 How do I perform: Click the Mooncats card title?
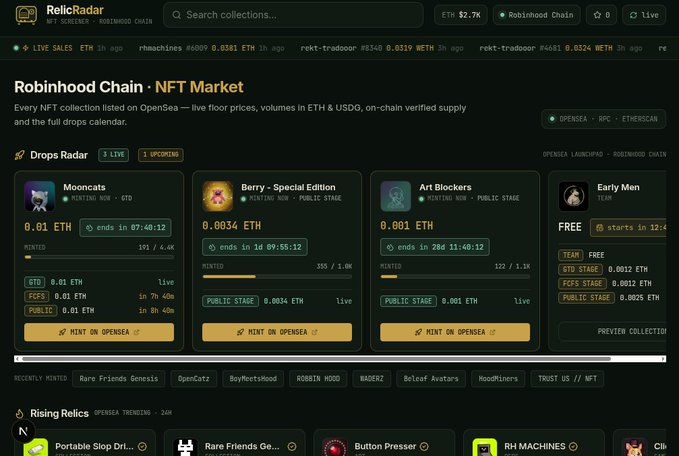pos(84,187)
